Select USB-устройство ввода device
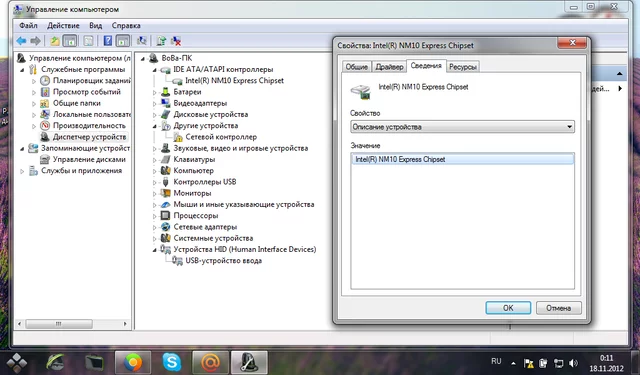 point(223,261)
